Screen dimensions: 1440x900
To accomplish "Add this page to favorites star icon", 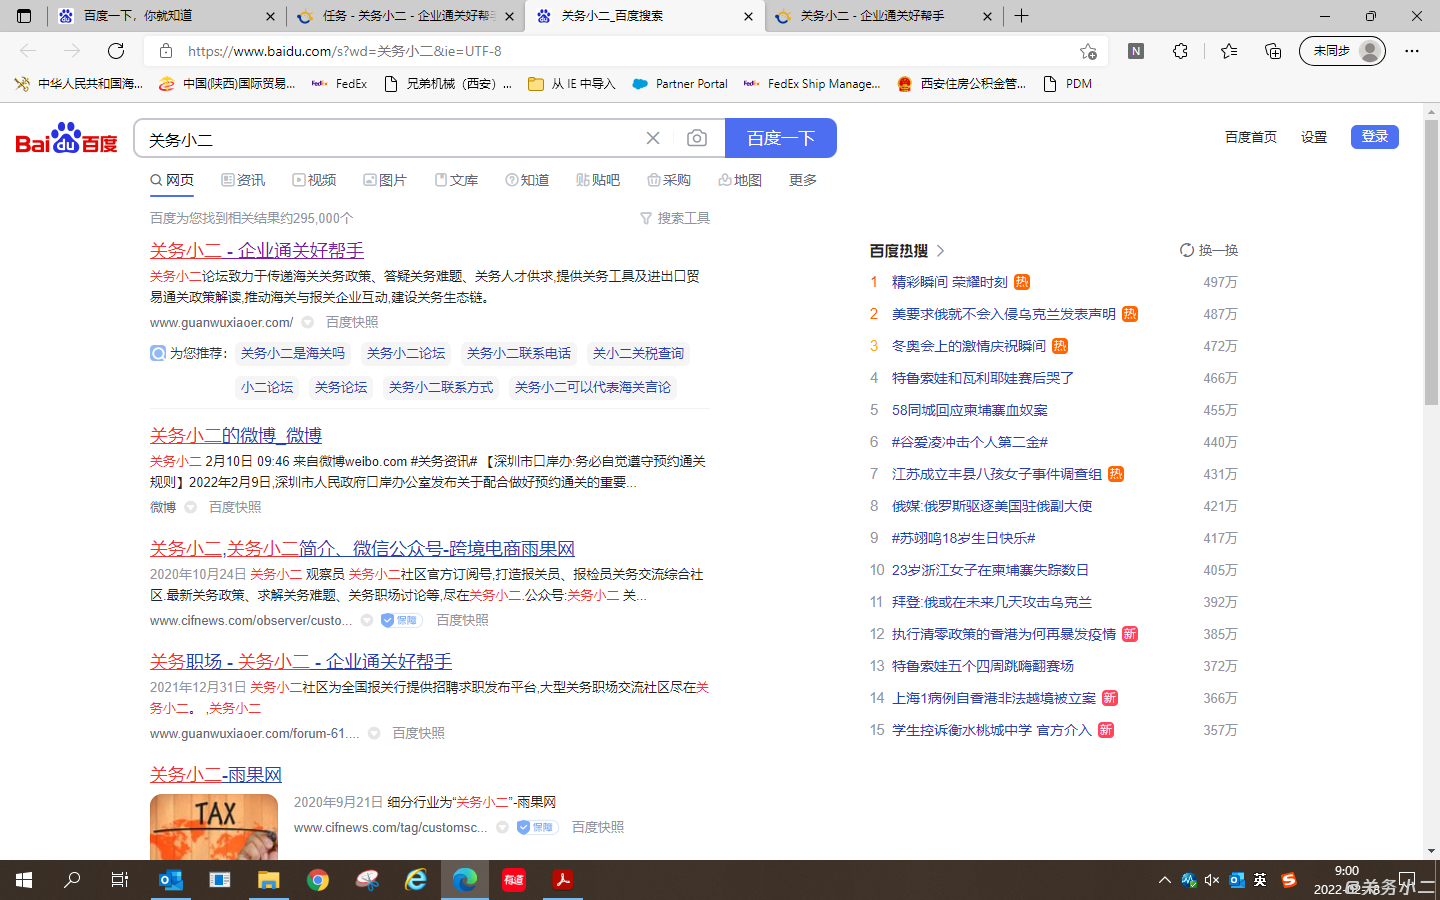I will click(1088, 51).
